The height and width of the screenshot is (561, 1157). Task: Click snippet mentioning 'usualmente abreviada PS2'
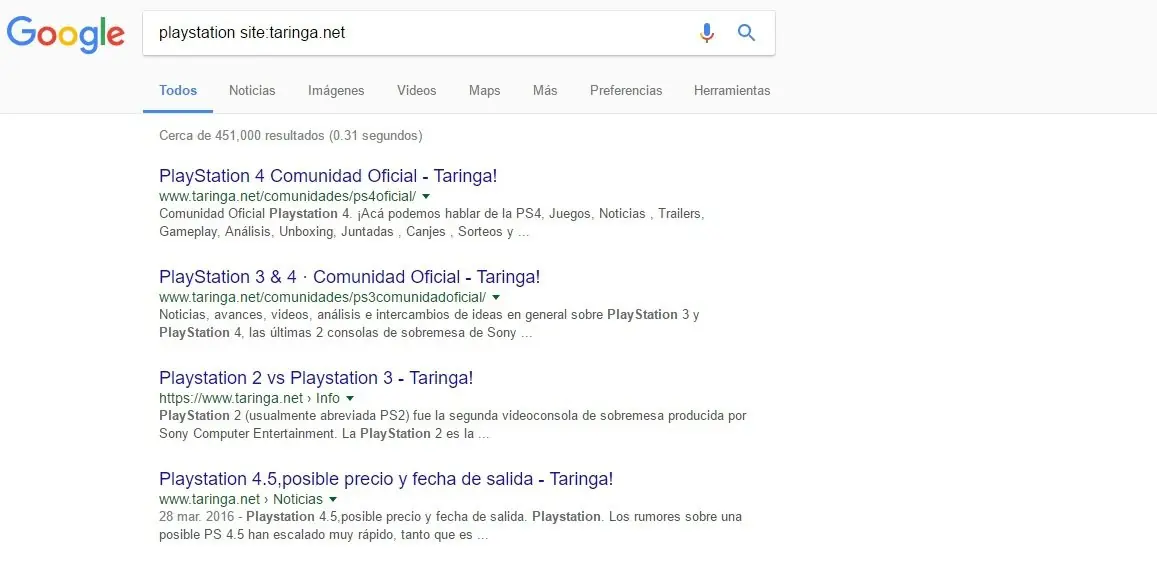tap(453, 424)
